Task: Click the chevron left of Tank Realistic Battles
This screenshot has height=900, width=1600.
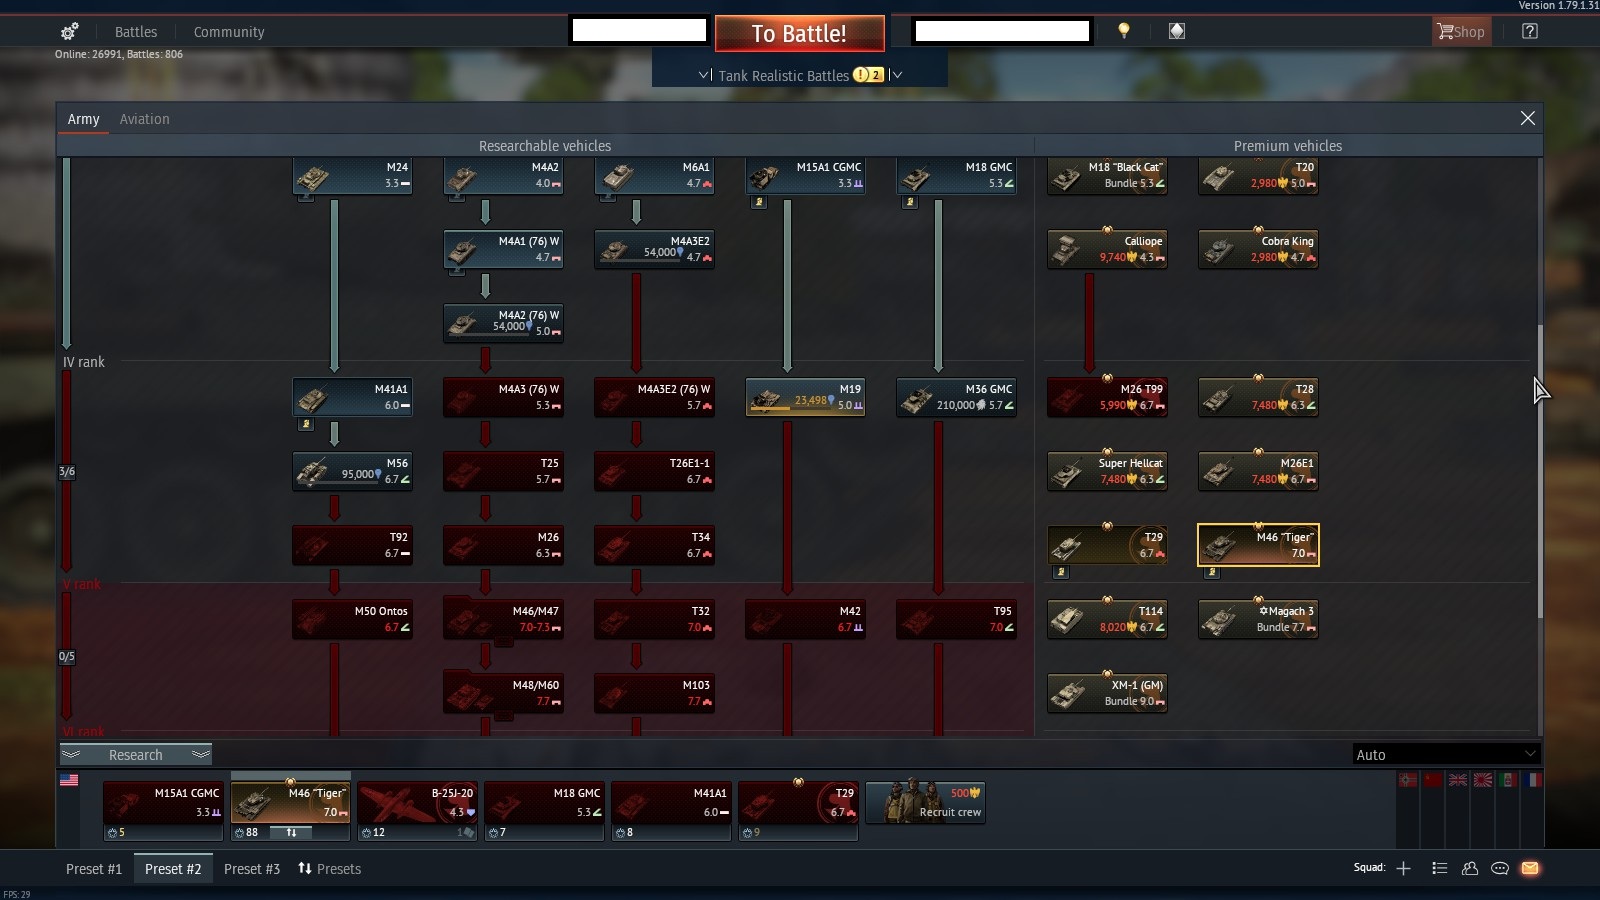Action: tap(704, 75)
